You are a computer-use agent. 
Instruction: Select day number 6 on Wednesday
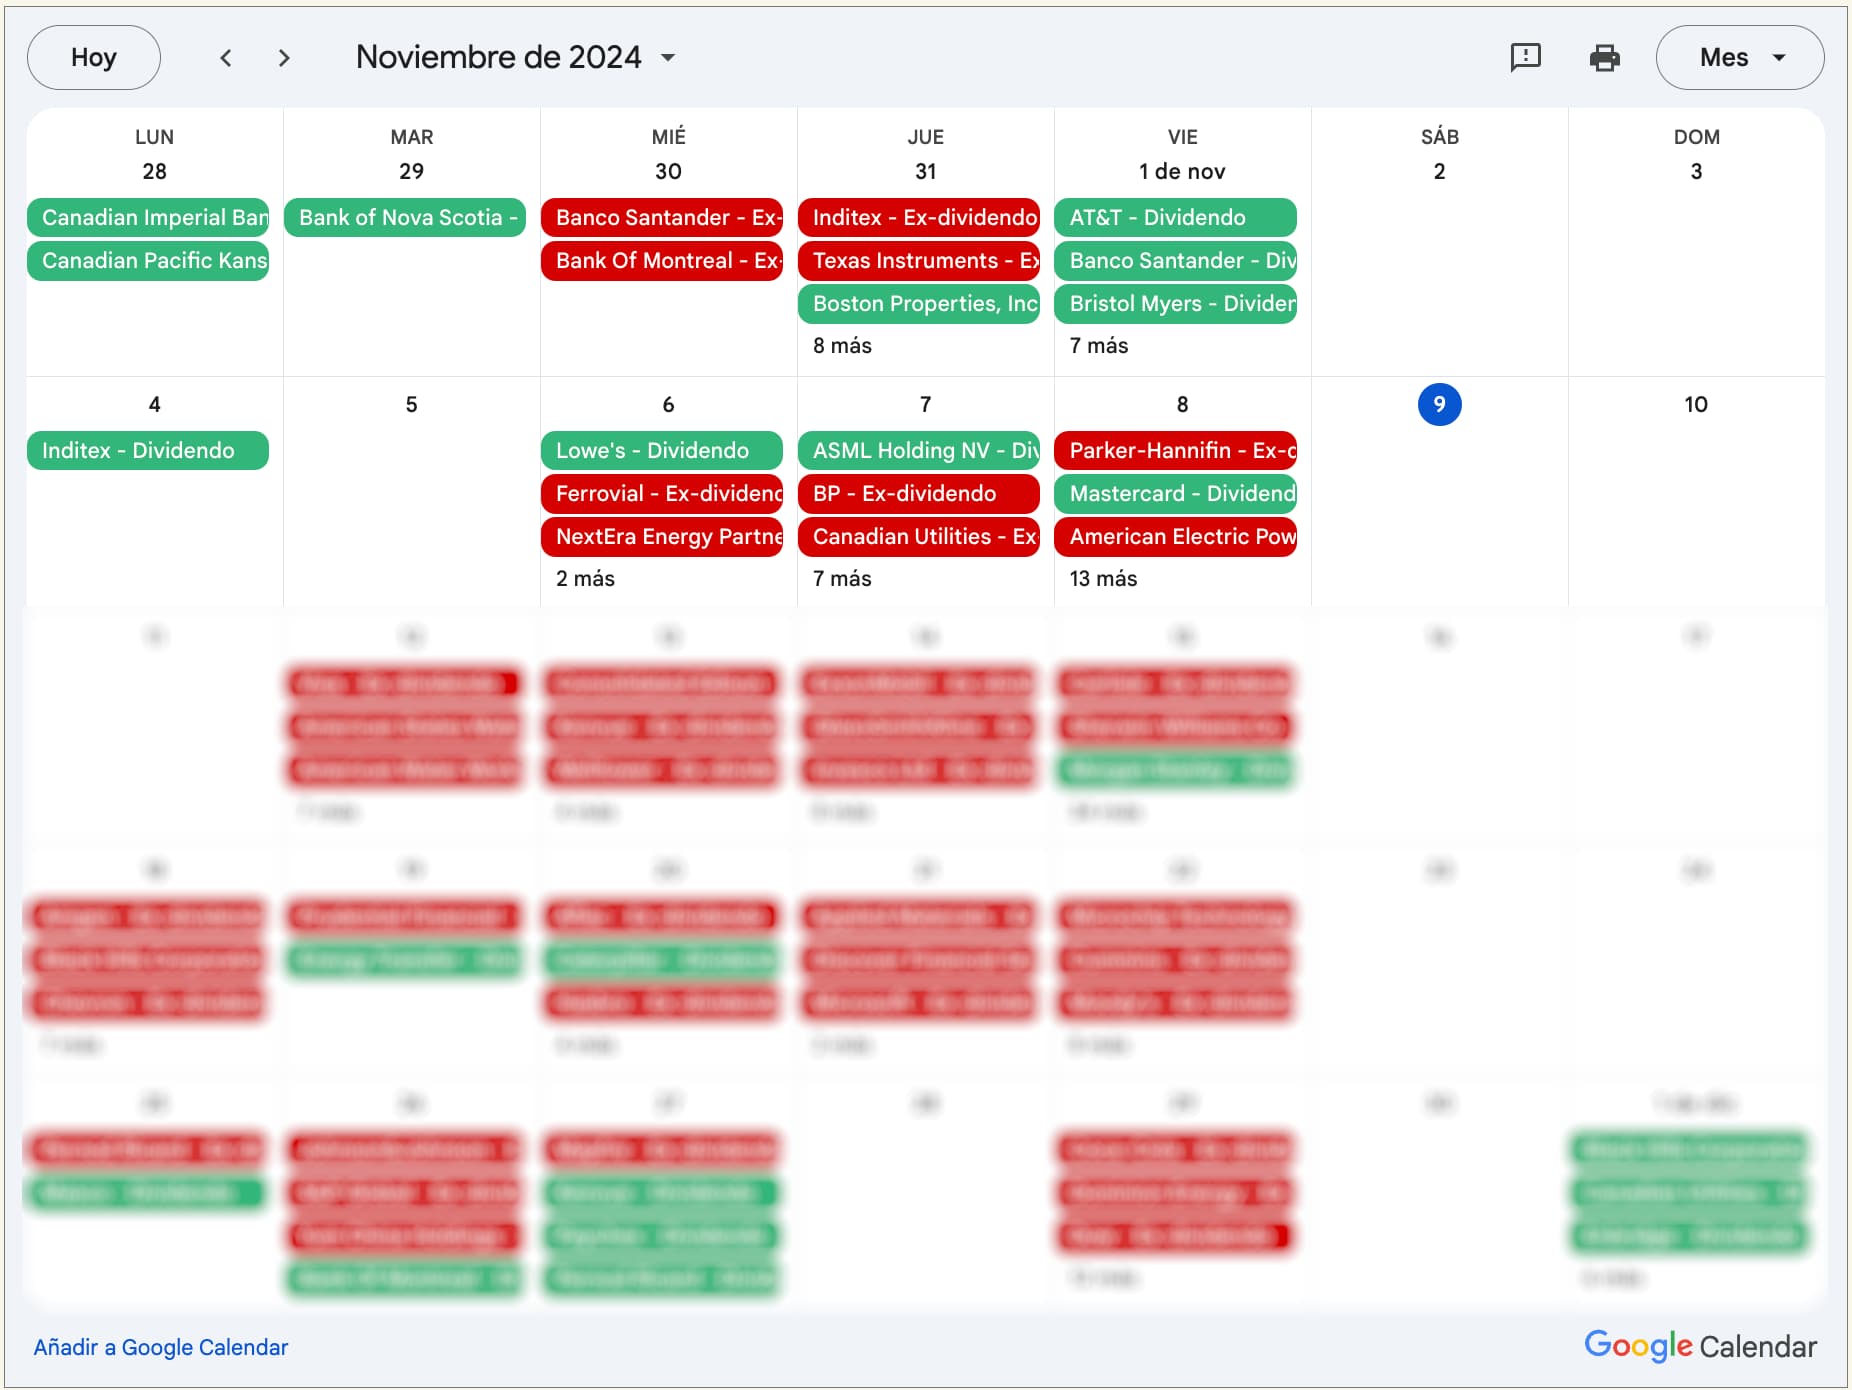pyautogui.click(x=668, y=404)
